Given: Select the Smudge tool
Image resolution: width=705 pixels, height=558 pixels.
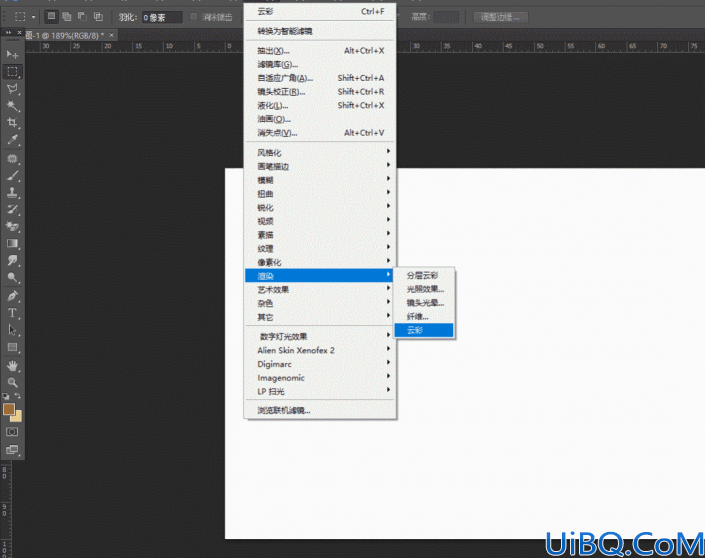Looking at the screenshot, I should point(12,260).
